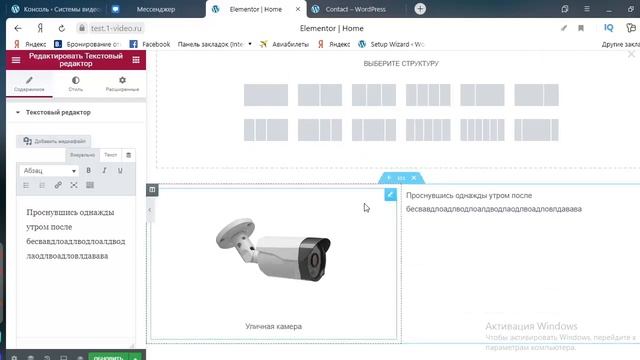Screen dimensions: 640x360
Task: Switch to the Содержимое content tab
Action: (x=29, y=84)
